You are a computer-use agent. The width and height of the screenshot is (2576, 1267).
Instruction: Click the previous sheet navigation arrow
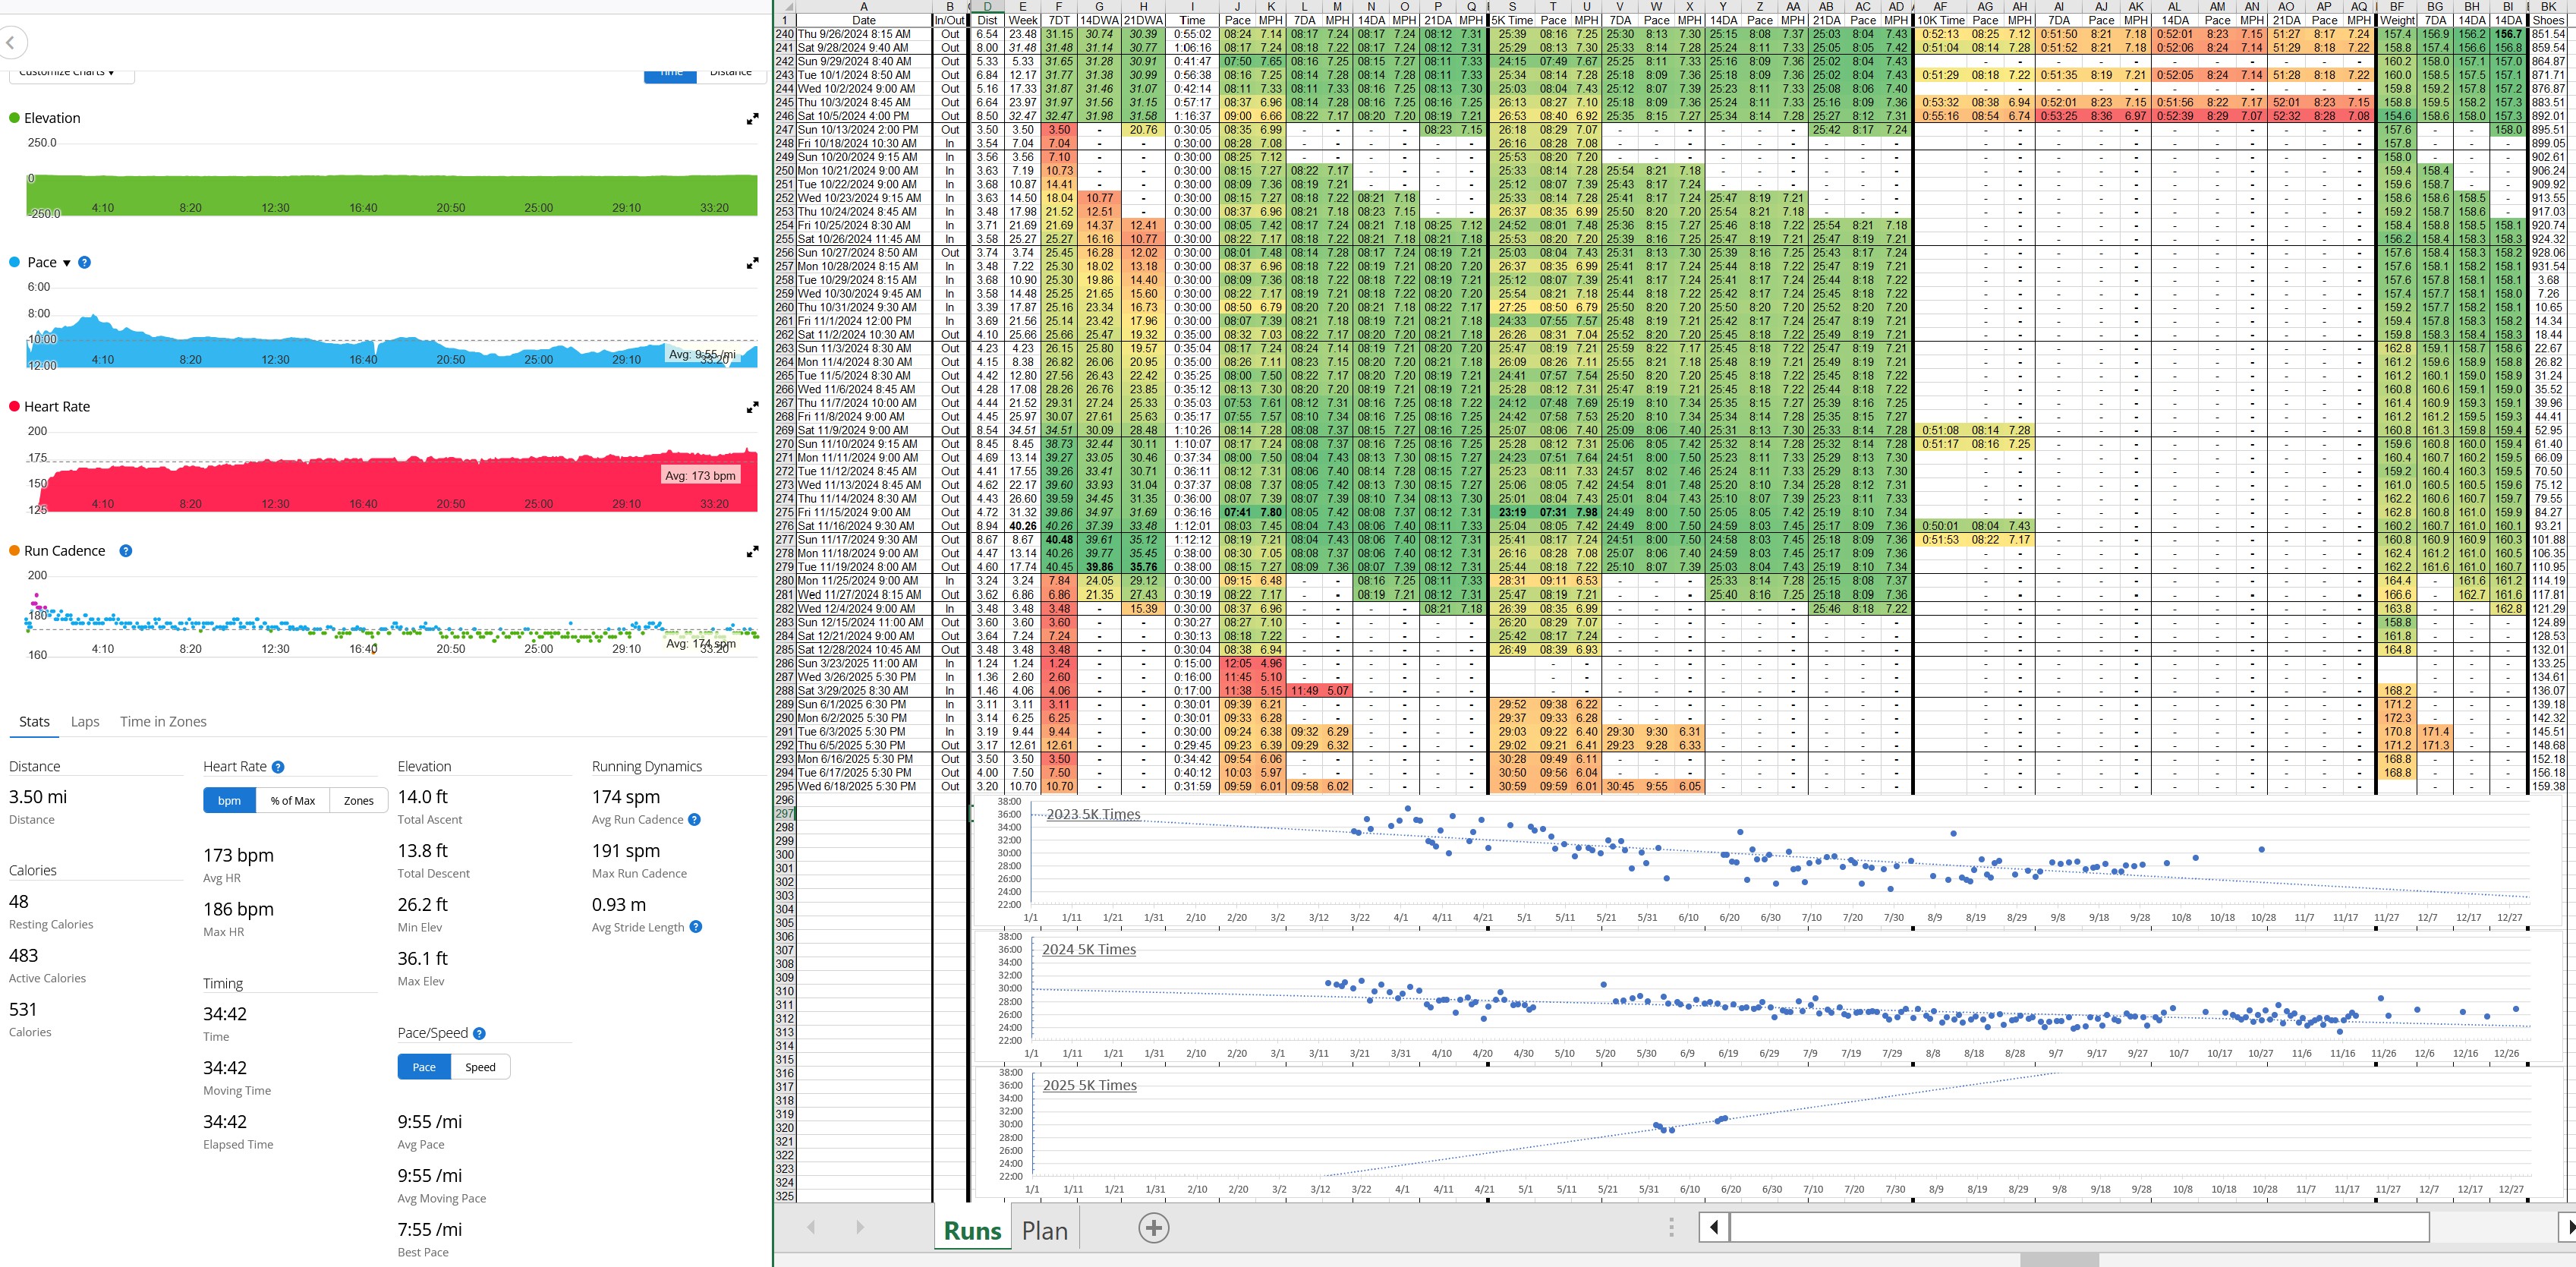pyautogui.click(x=811, y=1227)
